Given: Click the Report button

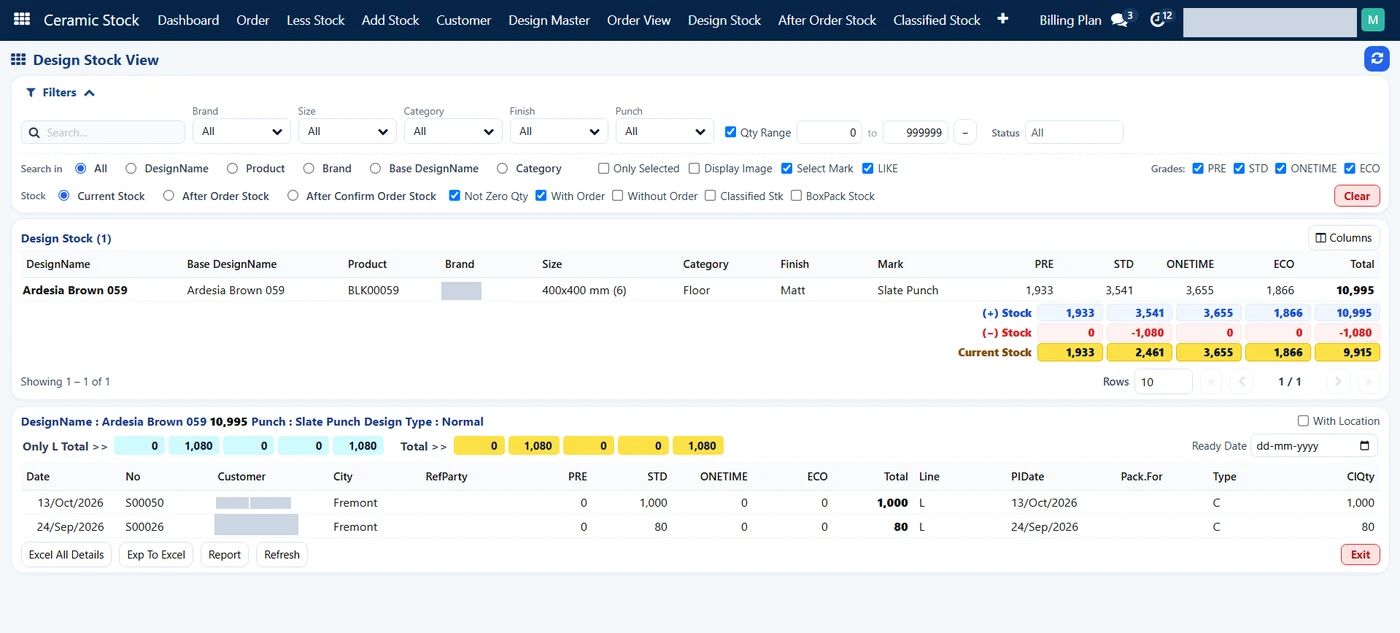Looking at the screenshot, I should (224, 555).
